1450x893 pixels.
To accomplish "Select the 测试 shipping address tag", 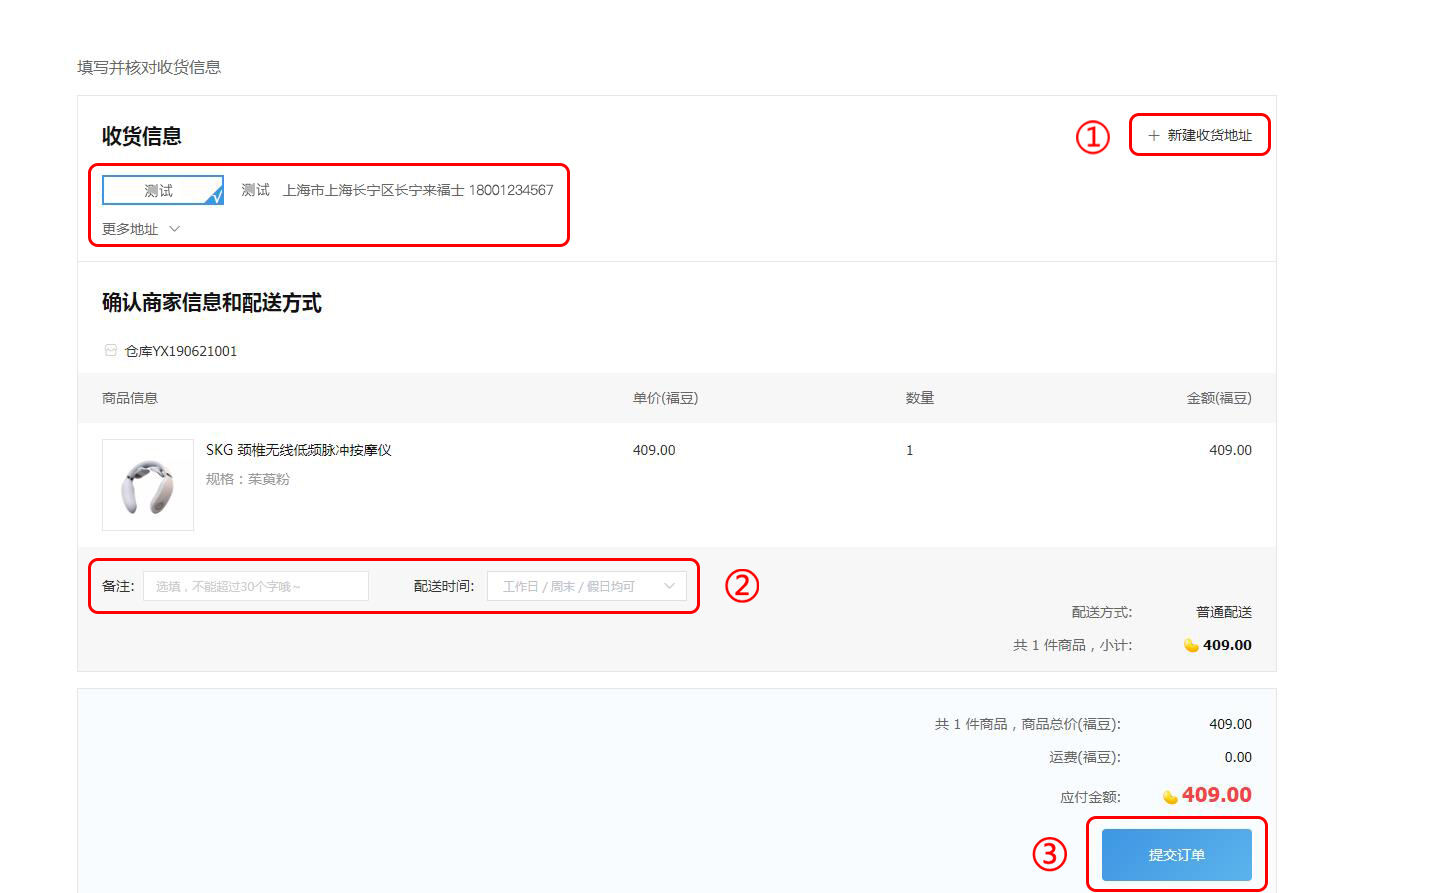I will [x=160, y=190].
